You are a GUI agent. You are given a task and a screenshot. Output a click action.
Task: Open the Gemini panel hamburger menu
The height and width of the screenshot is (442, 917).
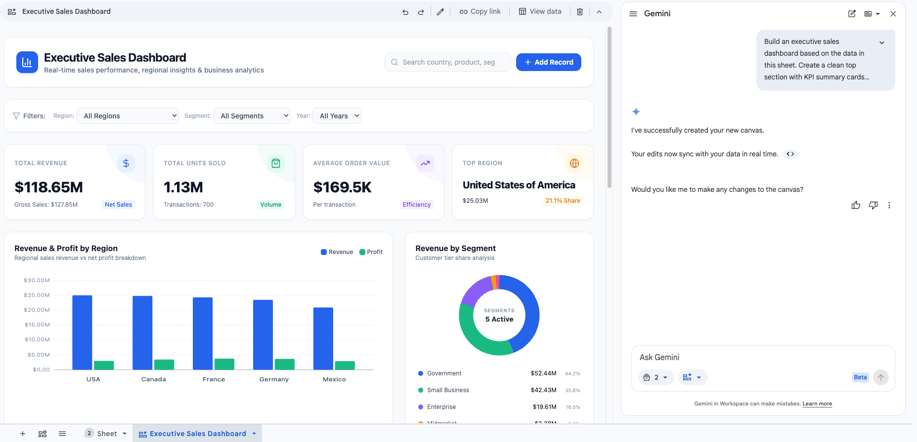click(x=633, y=13)
